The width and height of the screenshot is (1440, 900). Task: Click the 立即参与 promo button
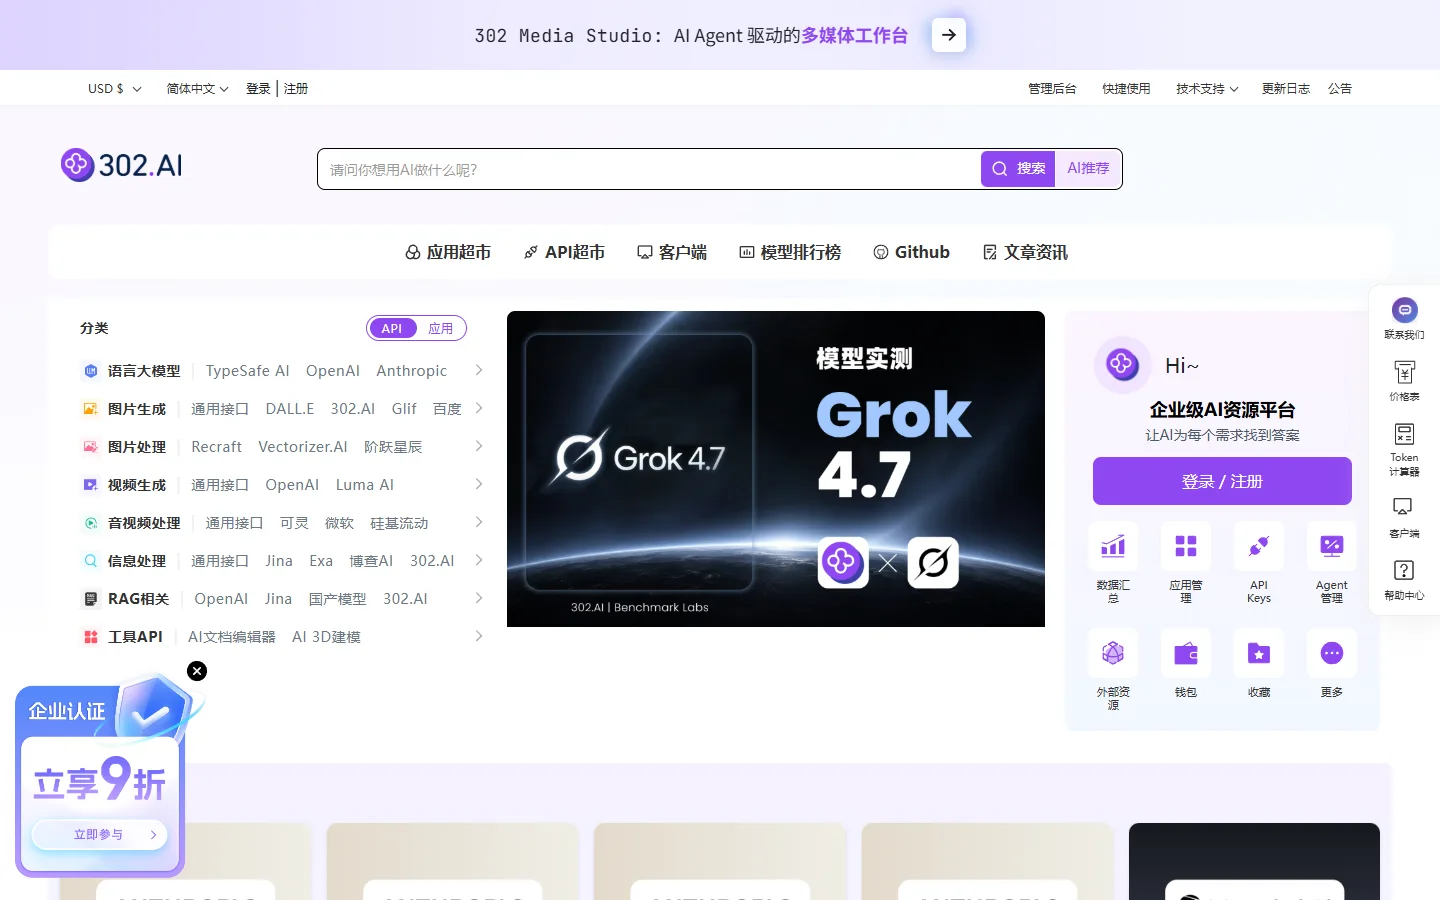coord(99,835)
